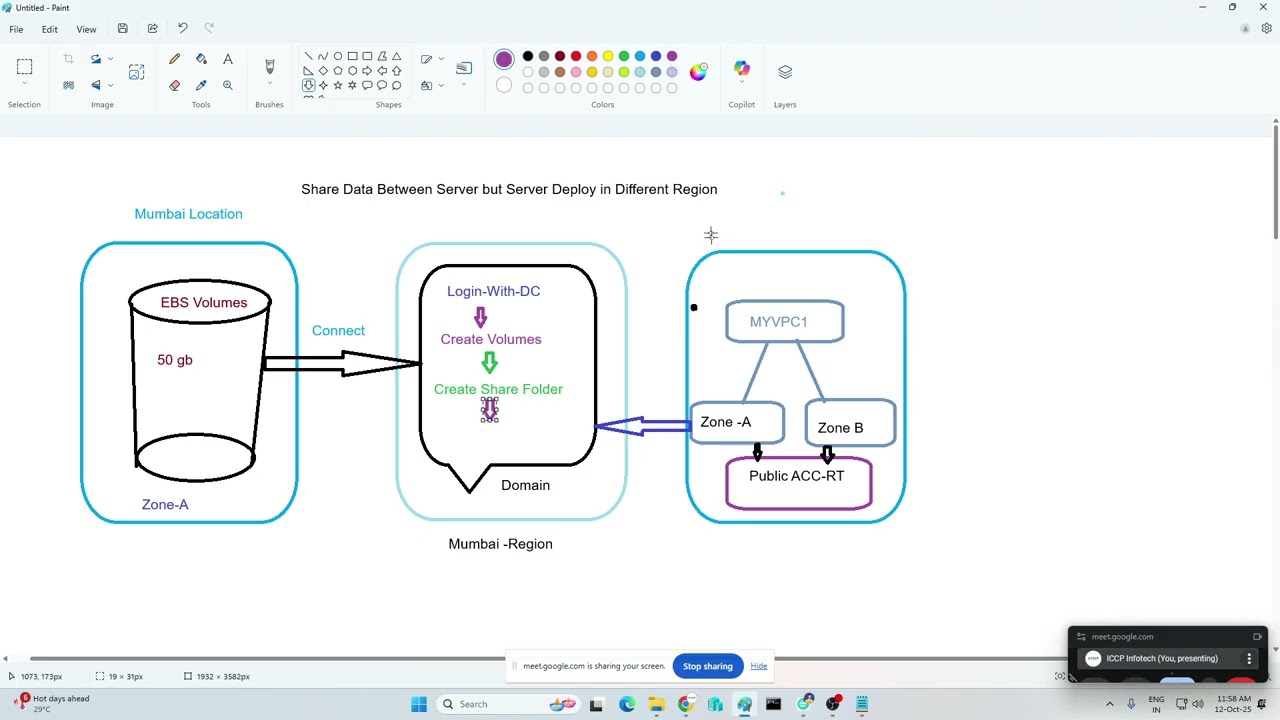Select the Magnifier zoom tool
Viewport: 1280px width, 720px height.
[x=228, y=86]
